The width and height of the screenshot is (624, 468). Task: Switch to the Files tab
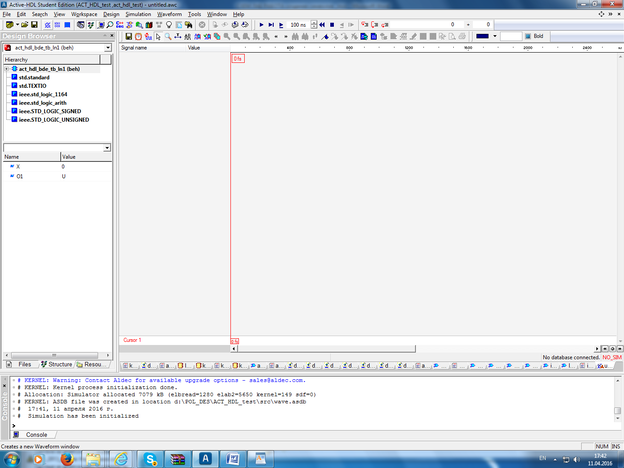tap(20, 365)
